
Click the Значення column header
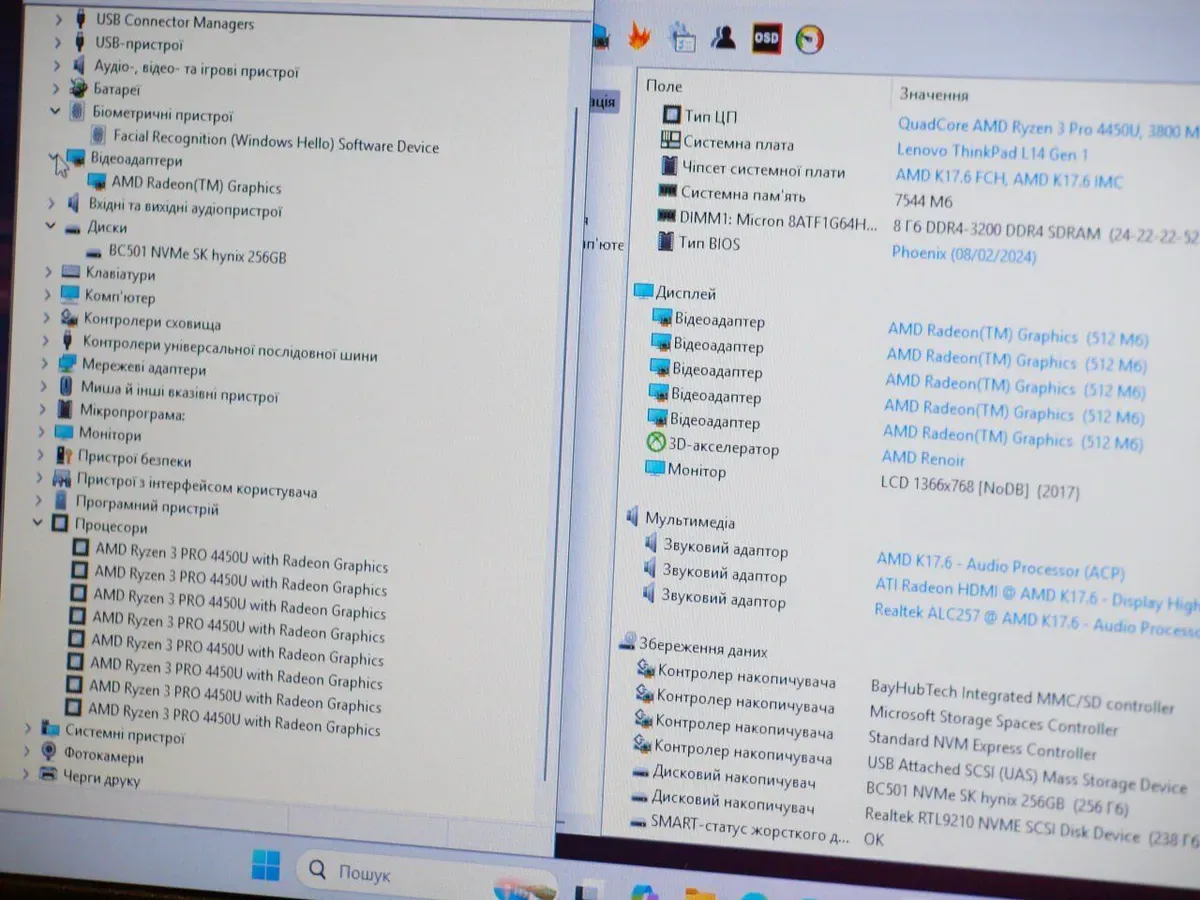click(934, 94)
